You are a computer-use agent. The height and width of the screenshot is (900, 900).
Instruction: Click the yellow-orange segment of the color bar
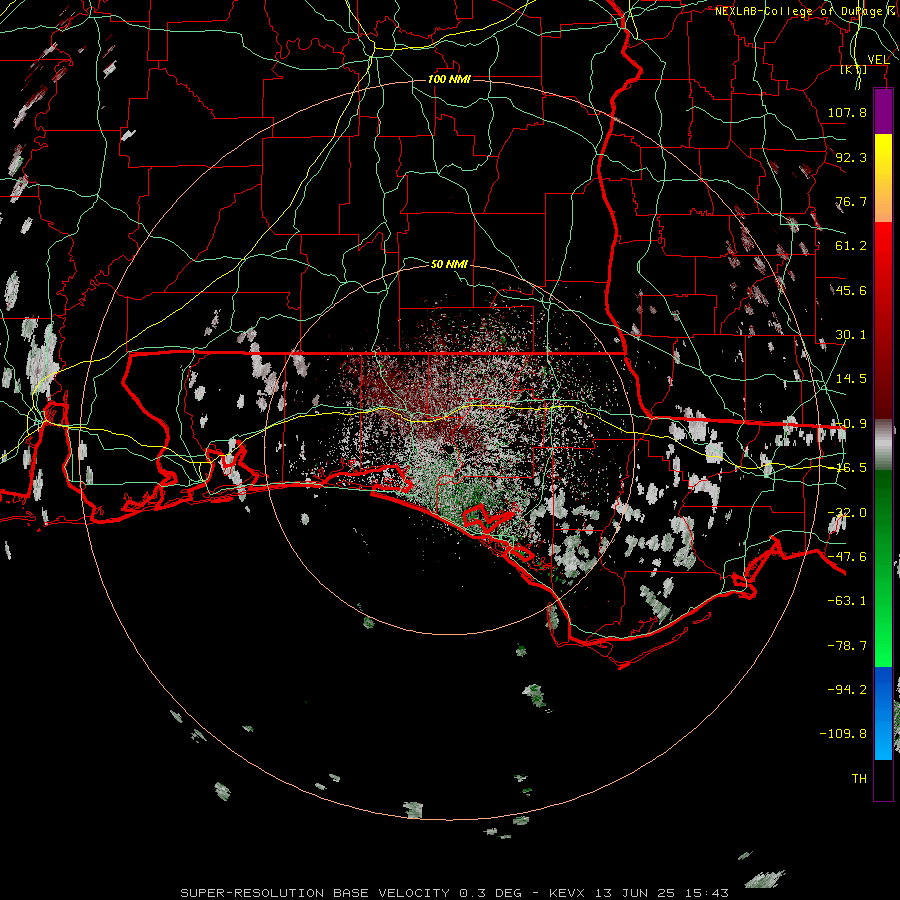(x=883, y=178)
